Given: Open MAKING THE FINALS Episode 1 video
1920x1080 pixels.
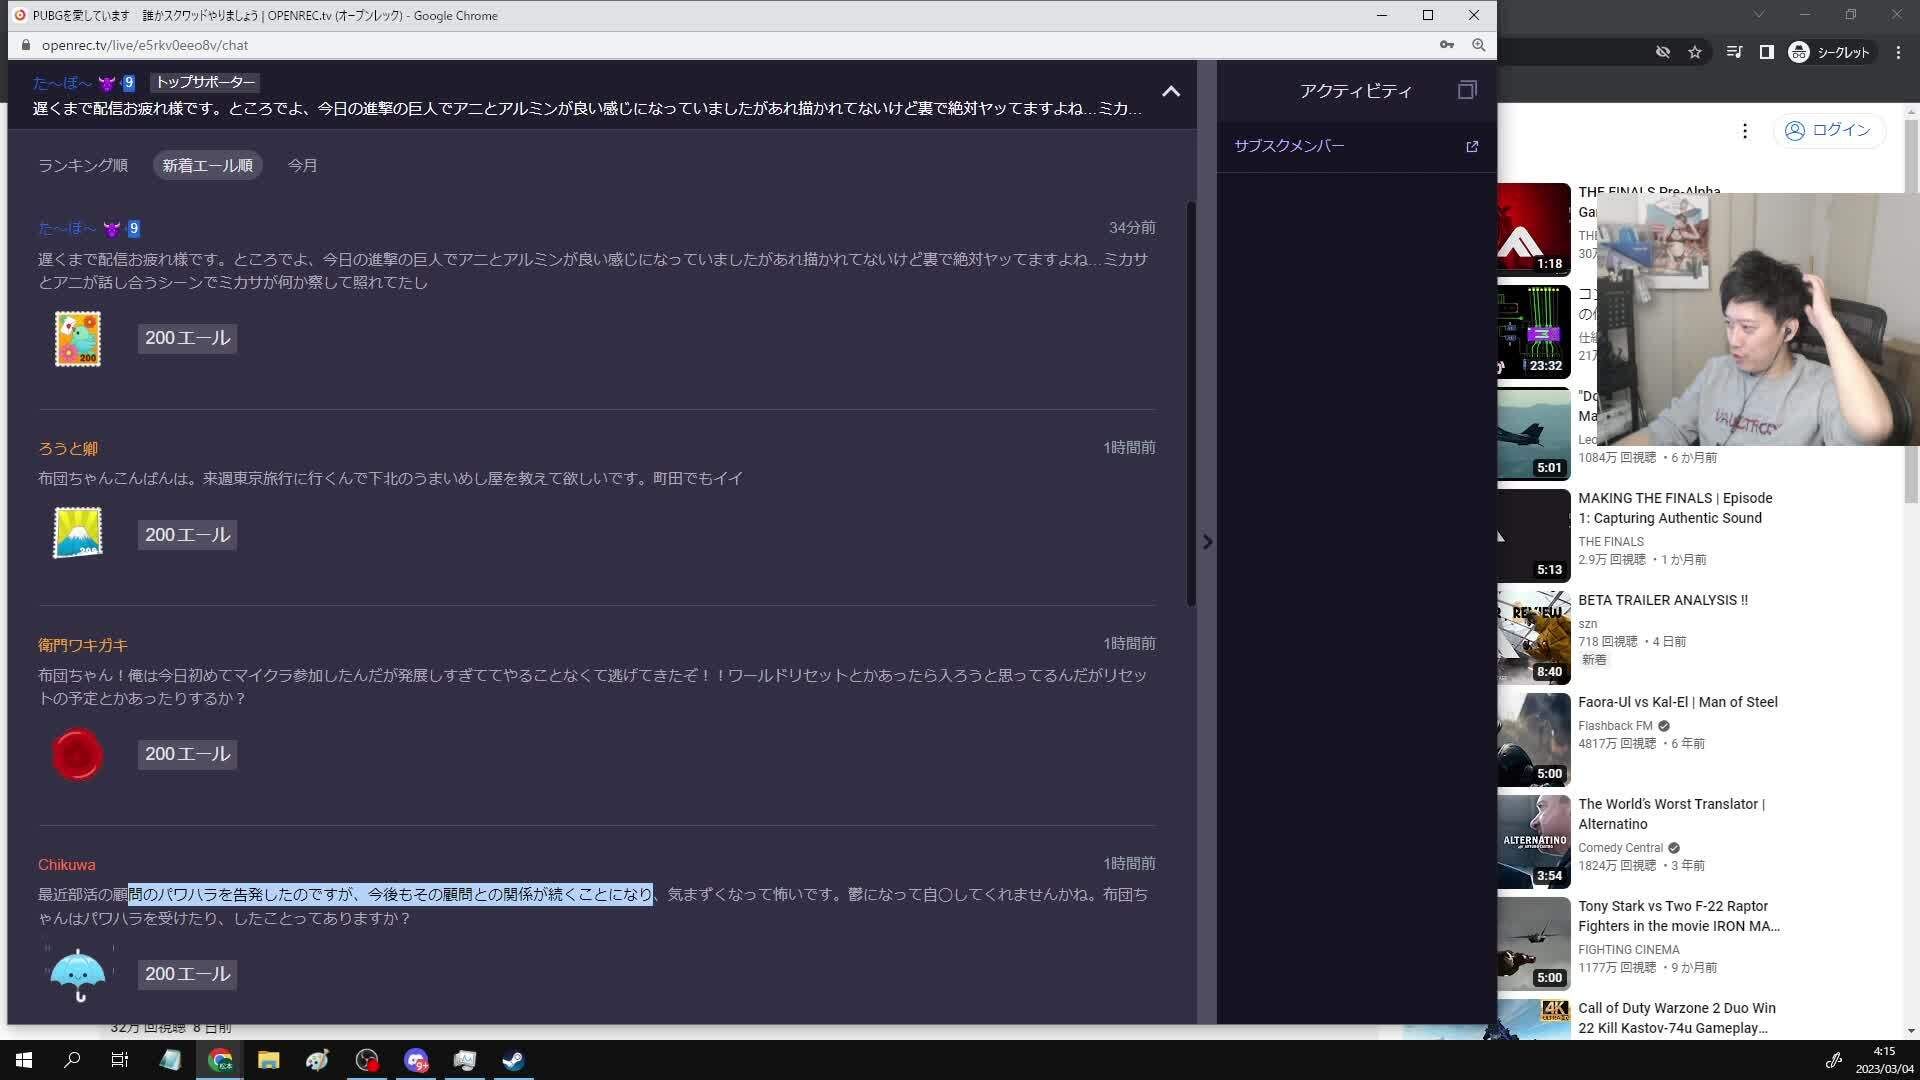Looking at the screenshot, I should [1675, 508].
